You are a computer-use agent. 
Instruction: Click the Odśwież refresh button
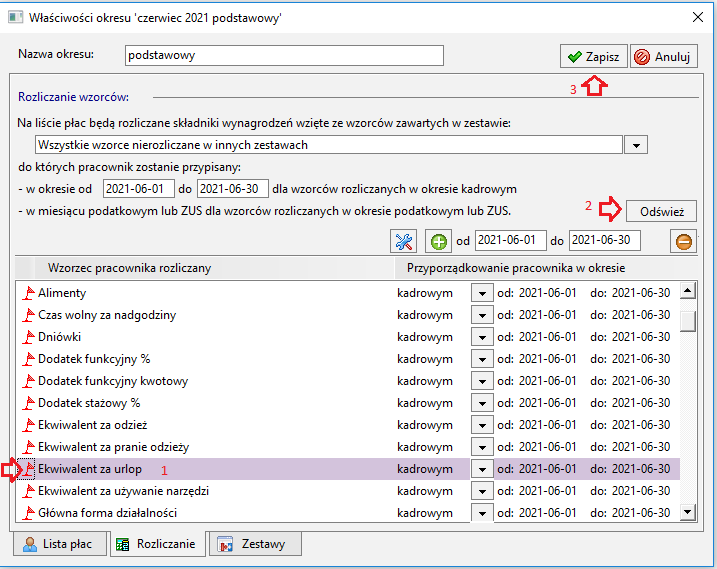[x=661, y=211]
